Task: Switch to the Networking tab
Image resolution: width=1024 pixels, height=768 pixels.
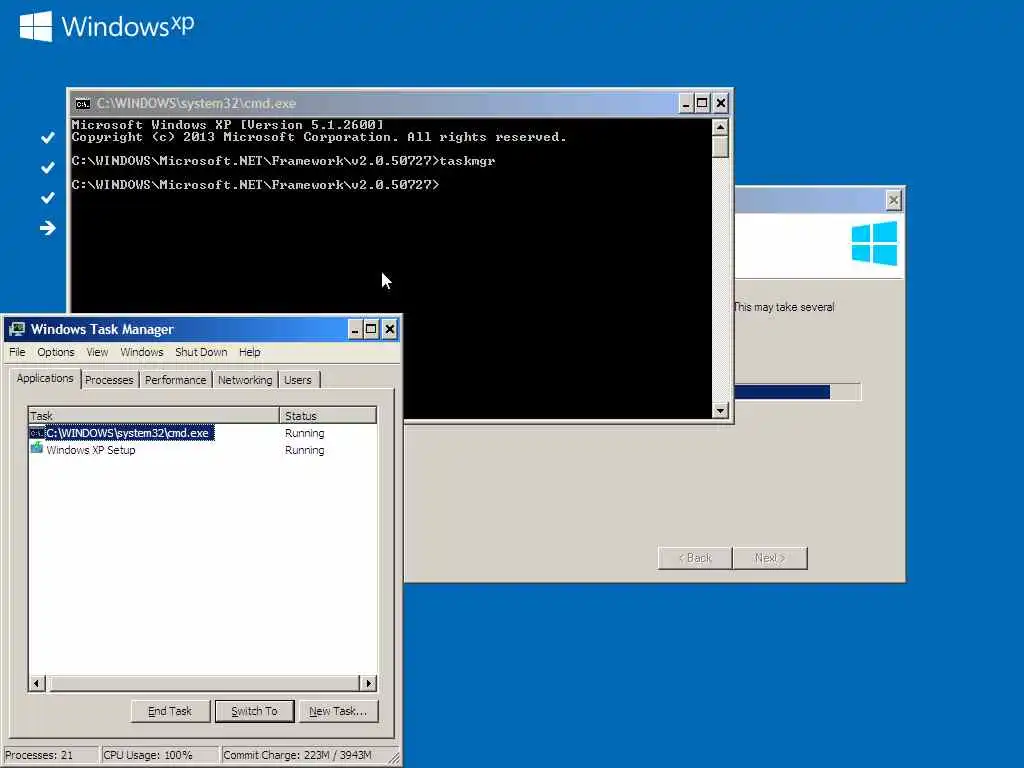Action: [x=245, y=380]
